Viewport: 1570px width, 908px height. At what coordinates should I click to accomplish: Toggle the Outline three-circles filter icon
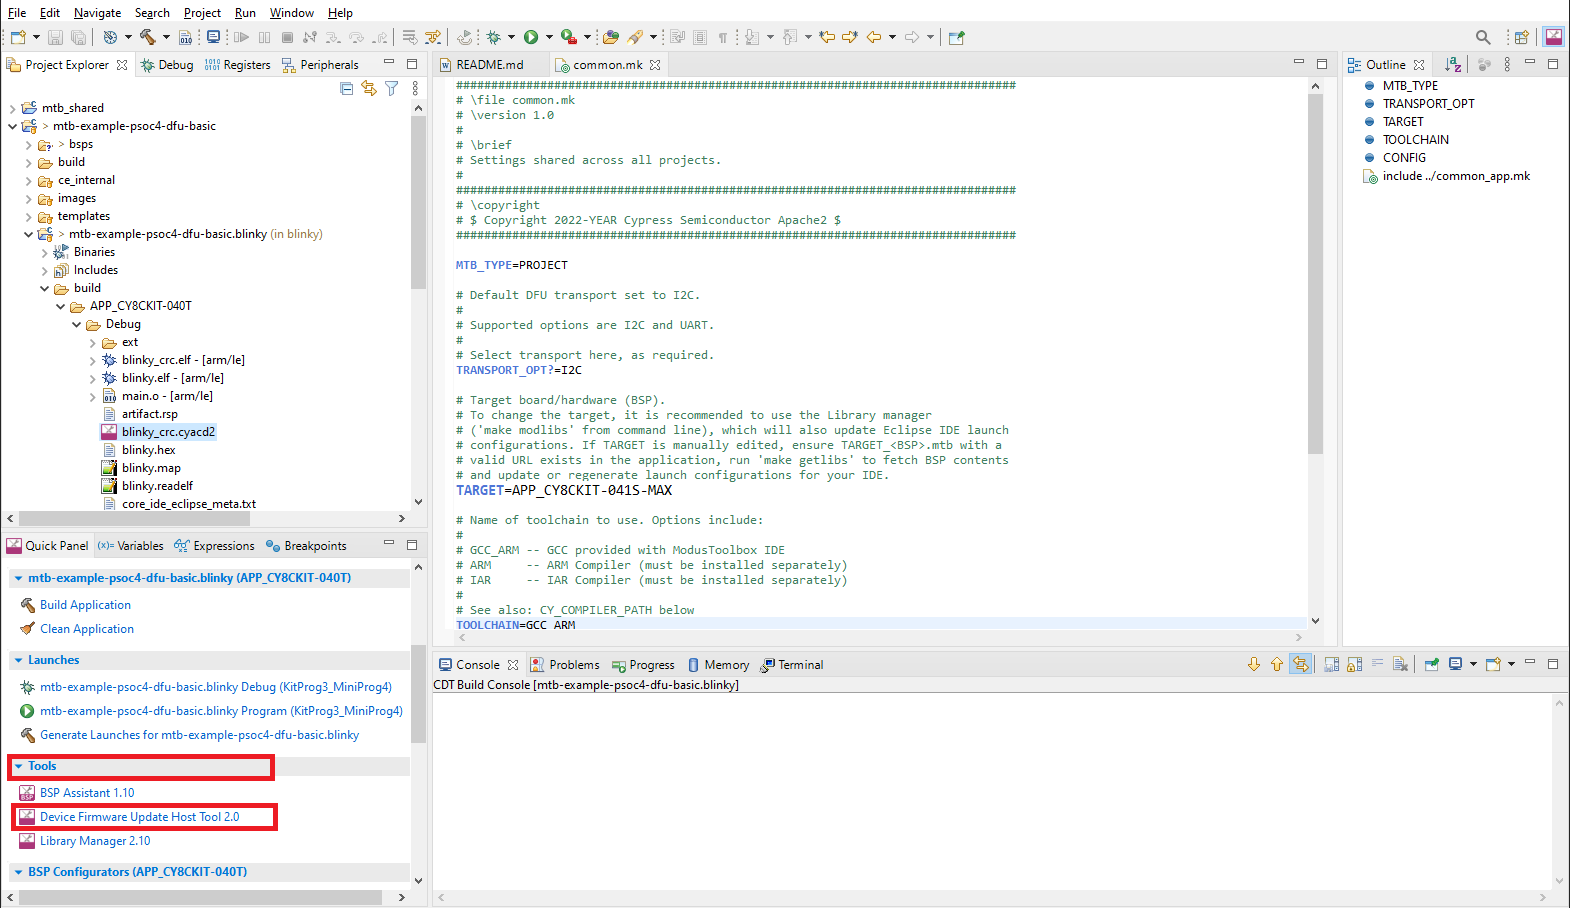(x=1484, y=64)
